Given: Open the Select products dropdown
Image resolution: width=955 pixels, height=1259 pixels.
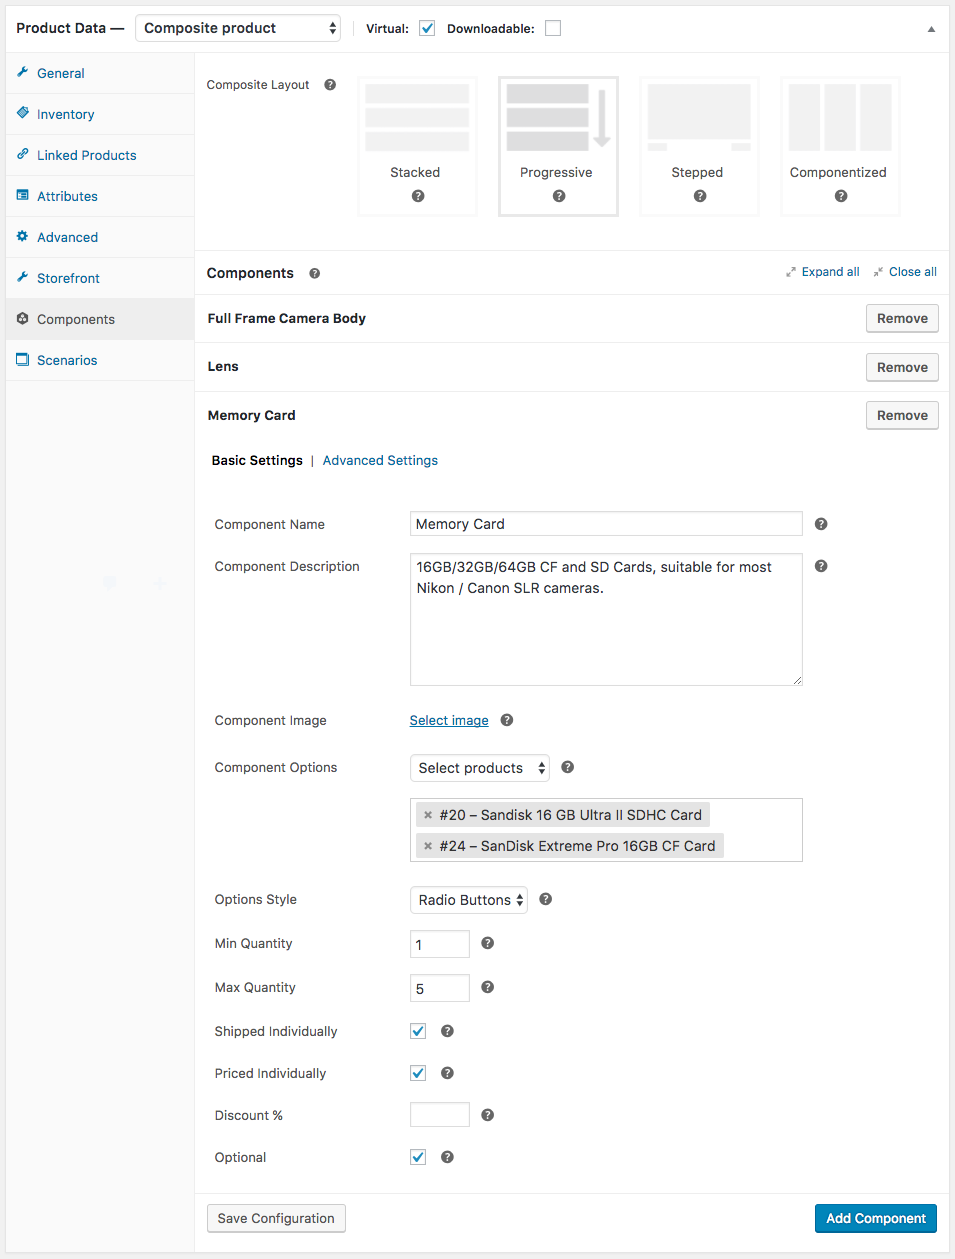Looking at the screenshot, I should [x=480, y=768].
